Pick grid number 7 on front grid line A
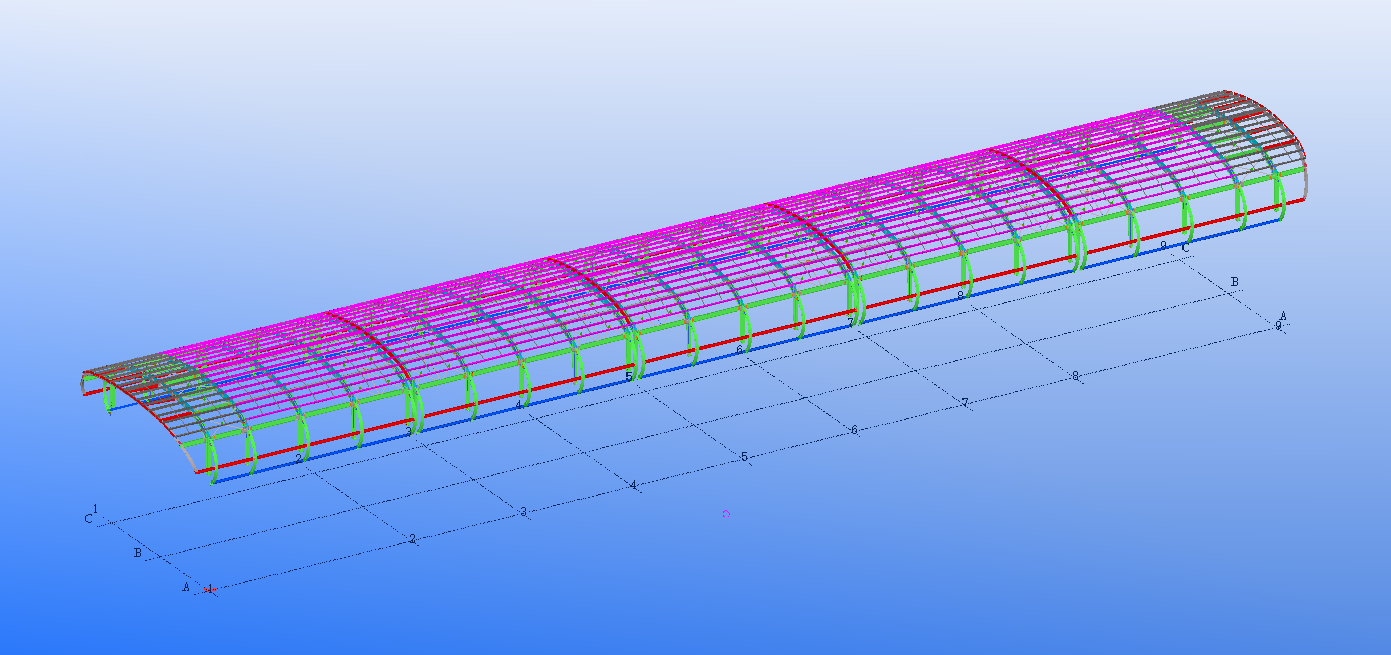Viewport: 1391px width, 655px height. point(965,403)
